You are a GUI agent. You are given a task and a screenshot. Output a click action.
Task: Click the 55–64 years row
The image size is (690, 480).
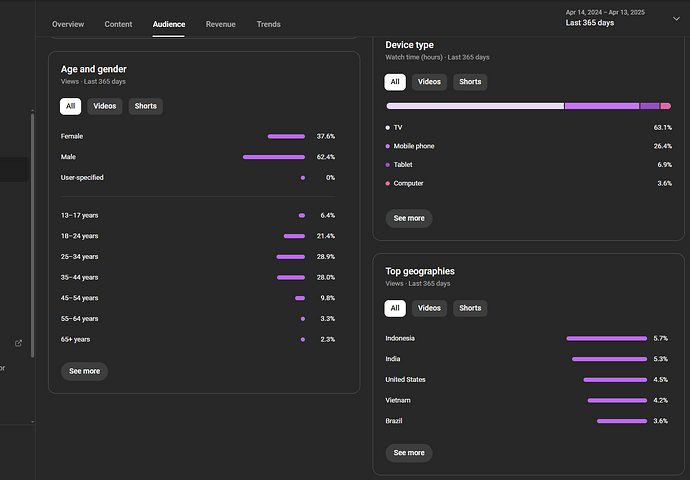click(198, 319)
